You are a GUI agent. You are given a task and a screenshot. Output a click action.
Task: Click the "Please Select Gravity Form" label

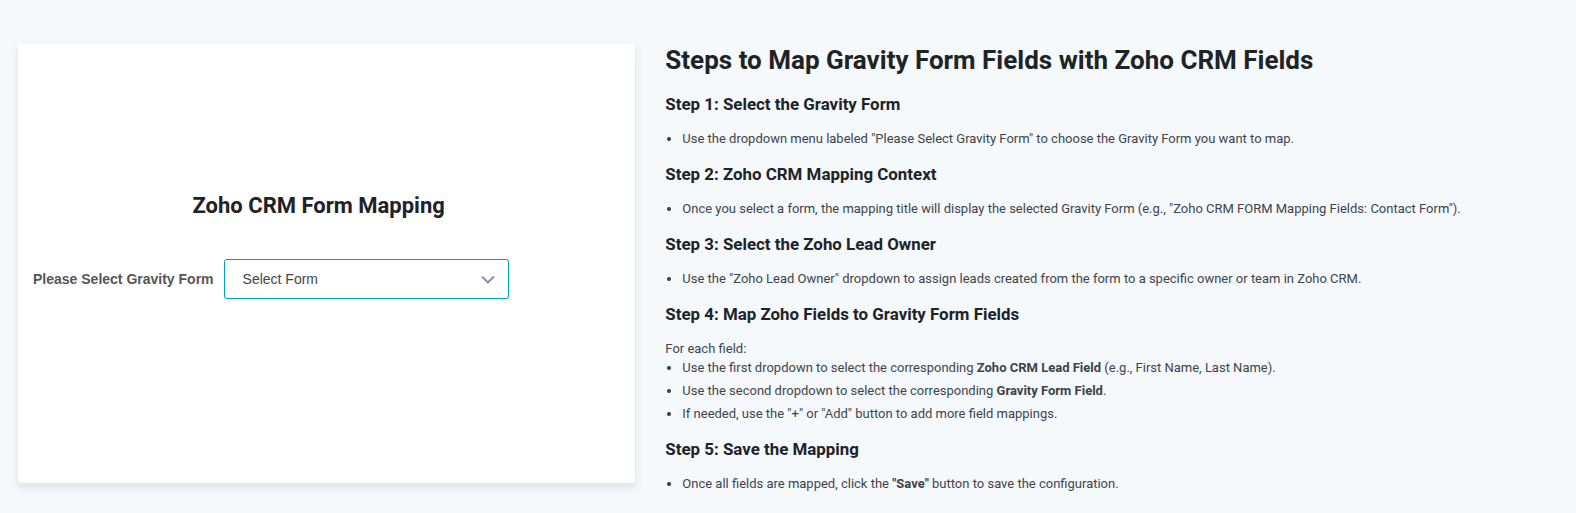tap(123, 279)
